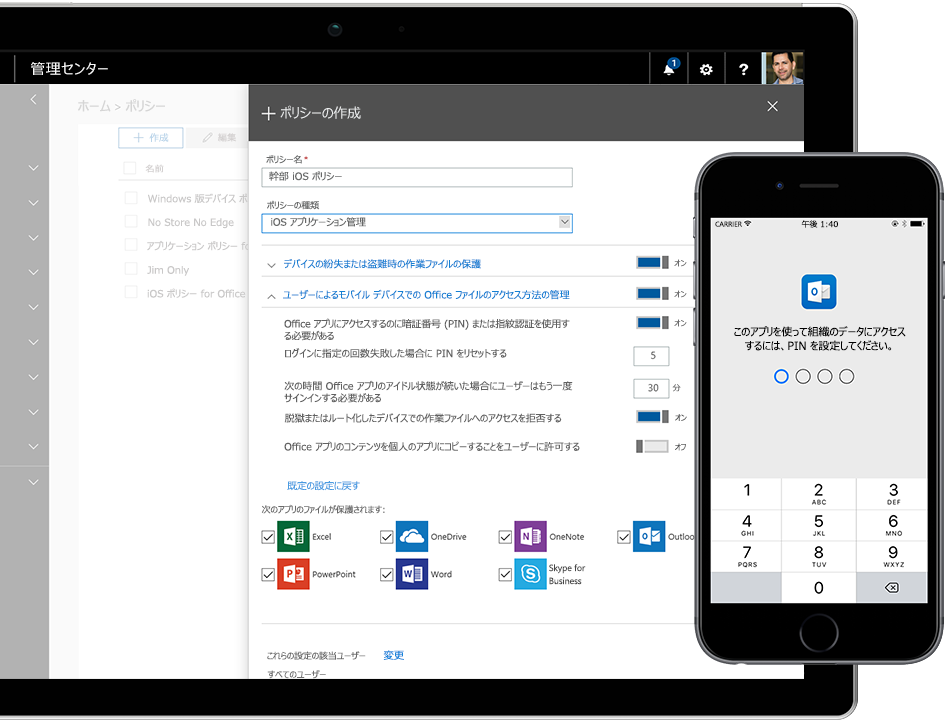947x724 pixels.
Task: Click the 作成 button in policy list
Action: 150,138
